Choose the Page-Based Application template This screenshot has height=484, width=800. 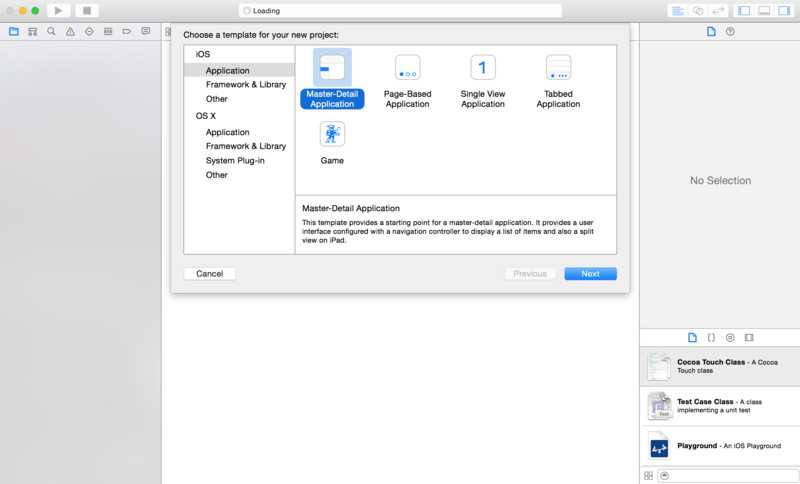[408, 82]
